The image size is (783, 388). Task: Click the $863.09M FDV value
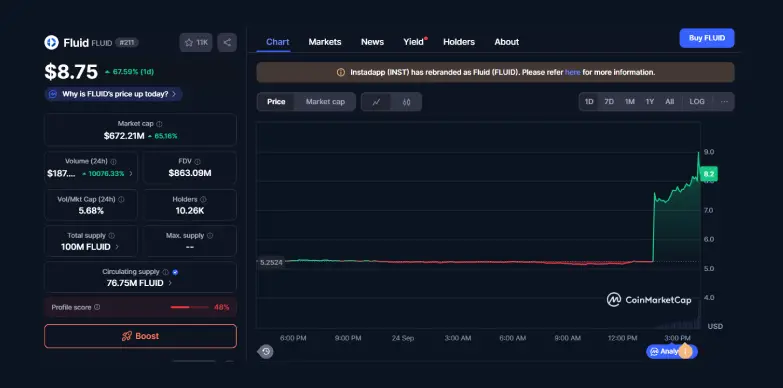(190, 173)
